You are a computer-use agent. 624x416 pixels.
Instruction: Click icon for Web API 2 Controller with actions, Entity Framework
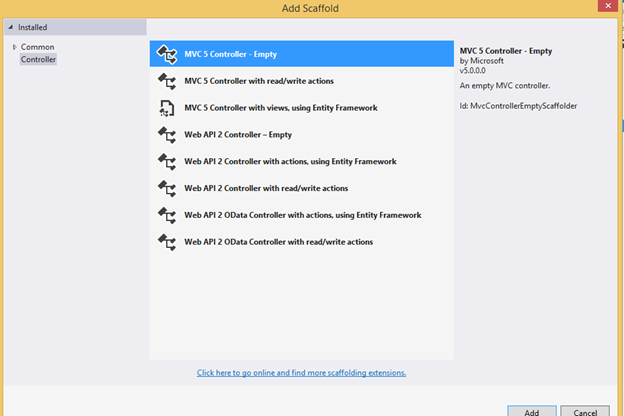click(167, 162)
